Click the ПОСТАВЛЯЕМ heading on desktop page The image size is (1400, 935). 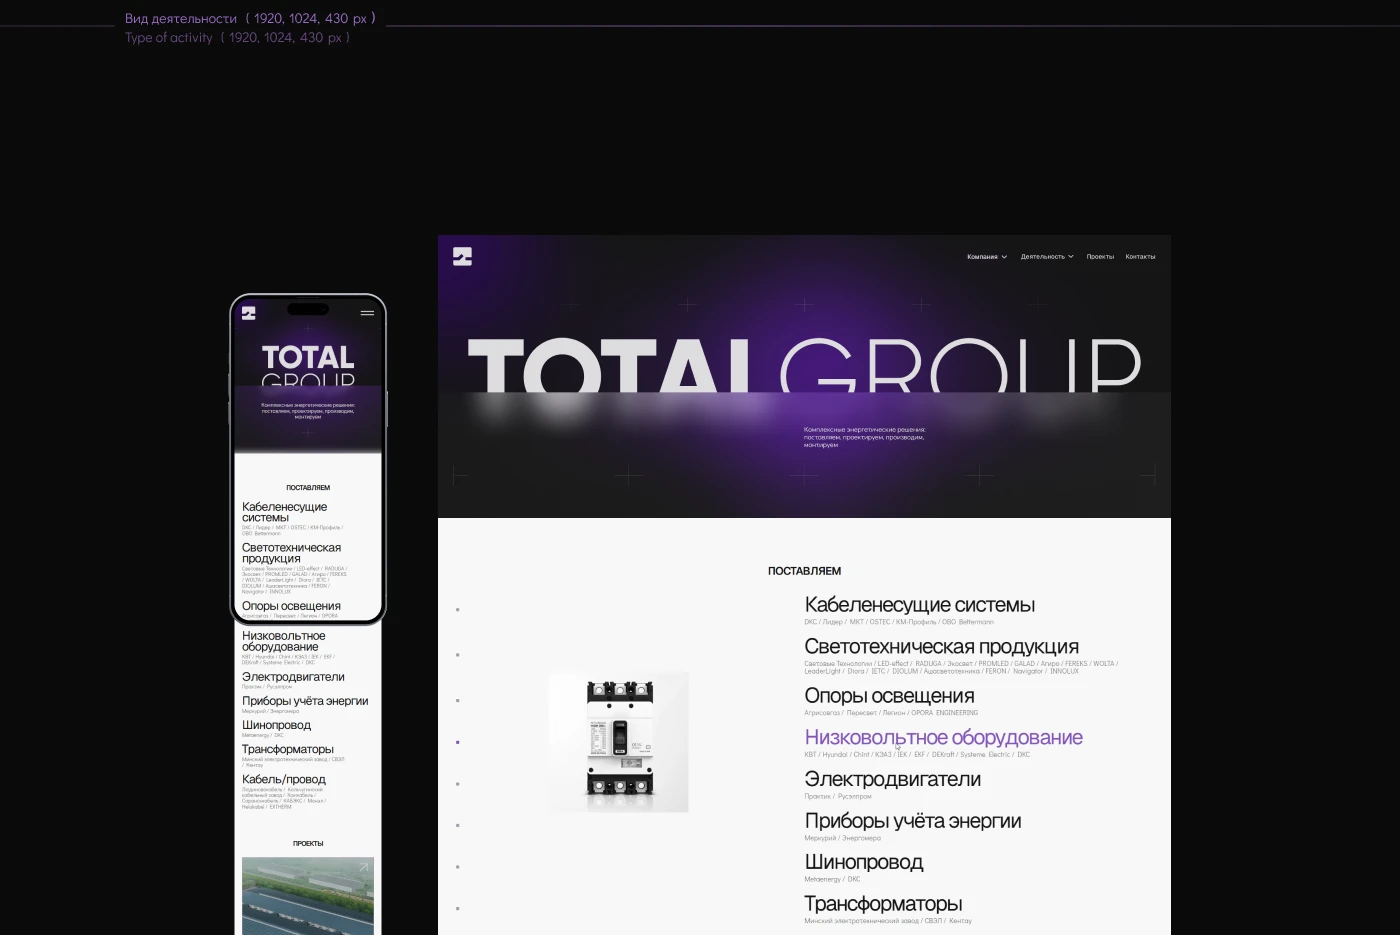804,571
